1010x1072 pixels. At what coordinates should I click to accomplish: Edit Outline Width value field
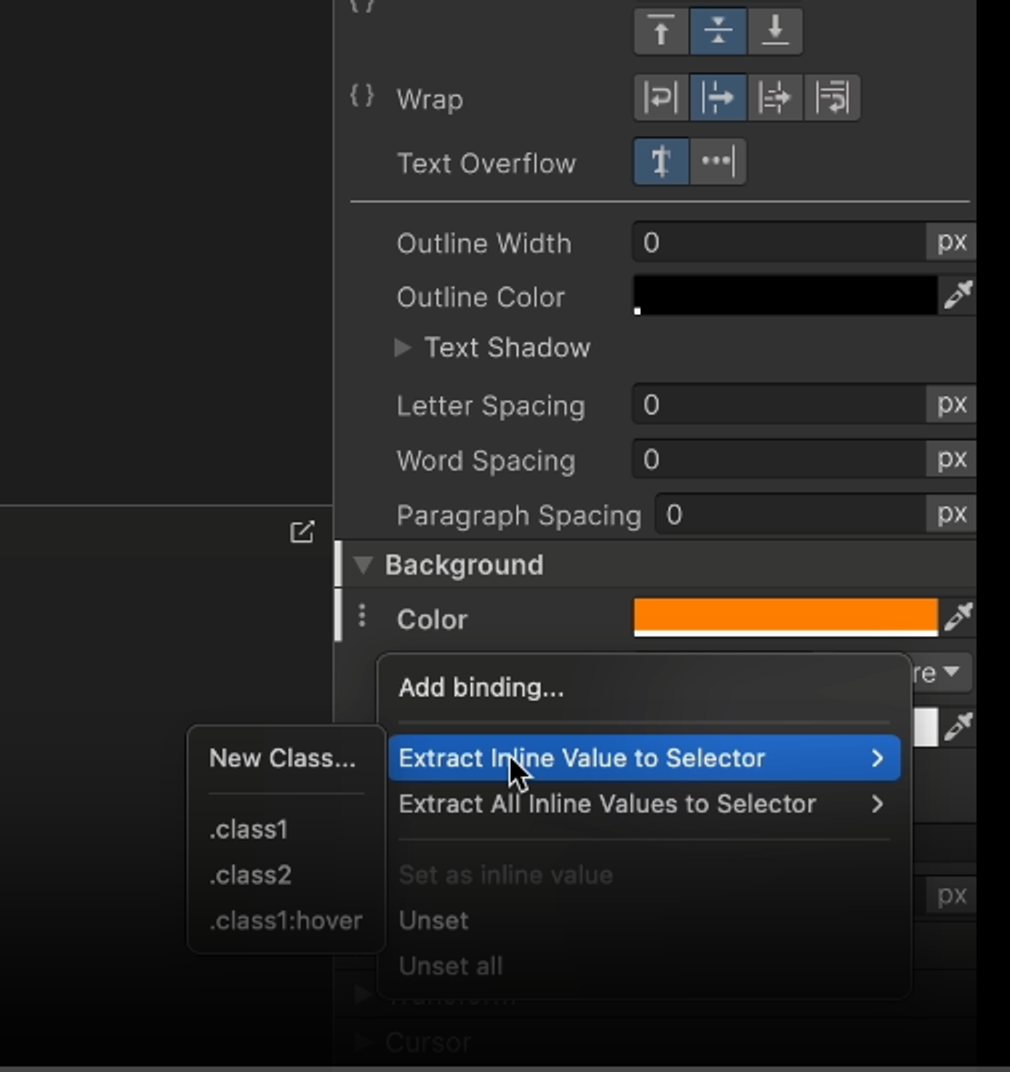tap(780, 242)
